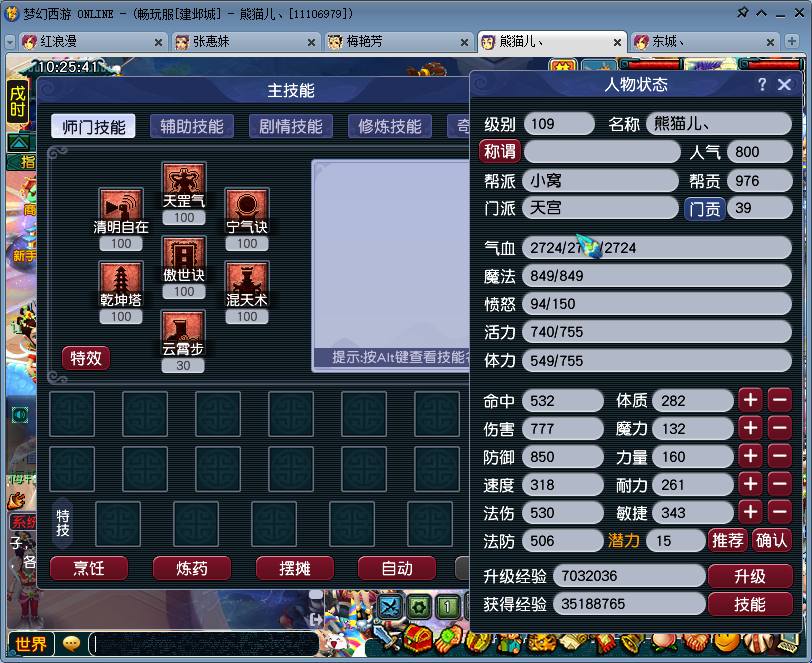The width and height of the screenshot is (812, 663).
Task: Click the 潜力 value field showing 15
Action: coord(676,541)
